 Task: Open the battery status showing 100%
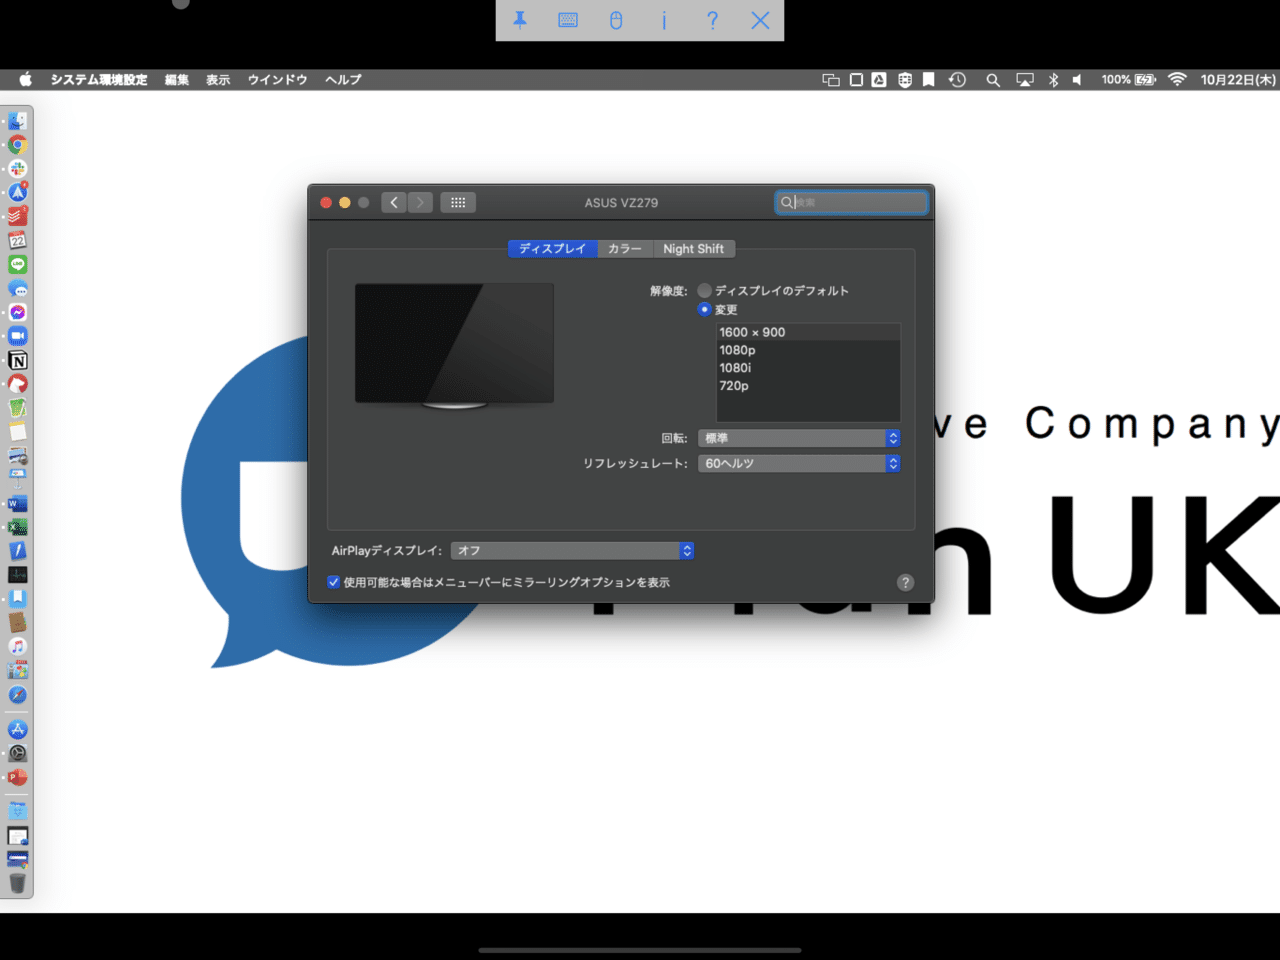pos(1128,80)
